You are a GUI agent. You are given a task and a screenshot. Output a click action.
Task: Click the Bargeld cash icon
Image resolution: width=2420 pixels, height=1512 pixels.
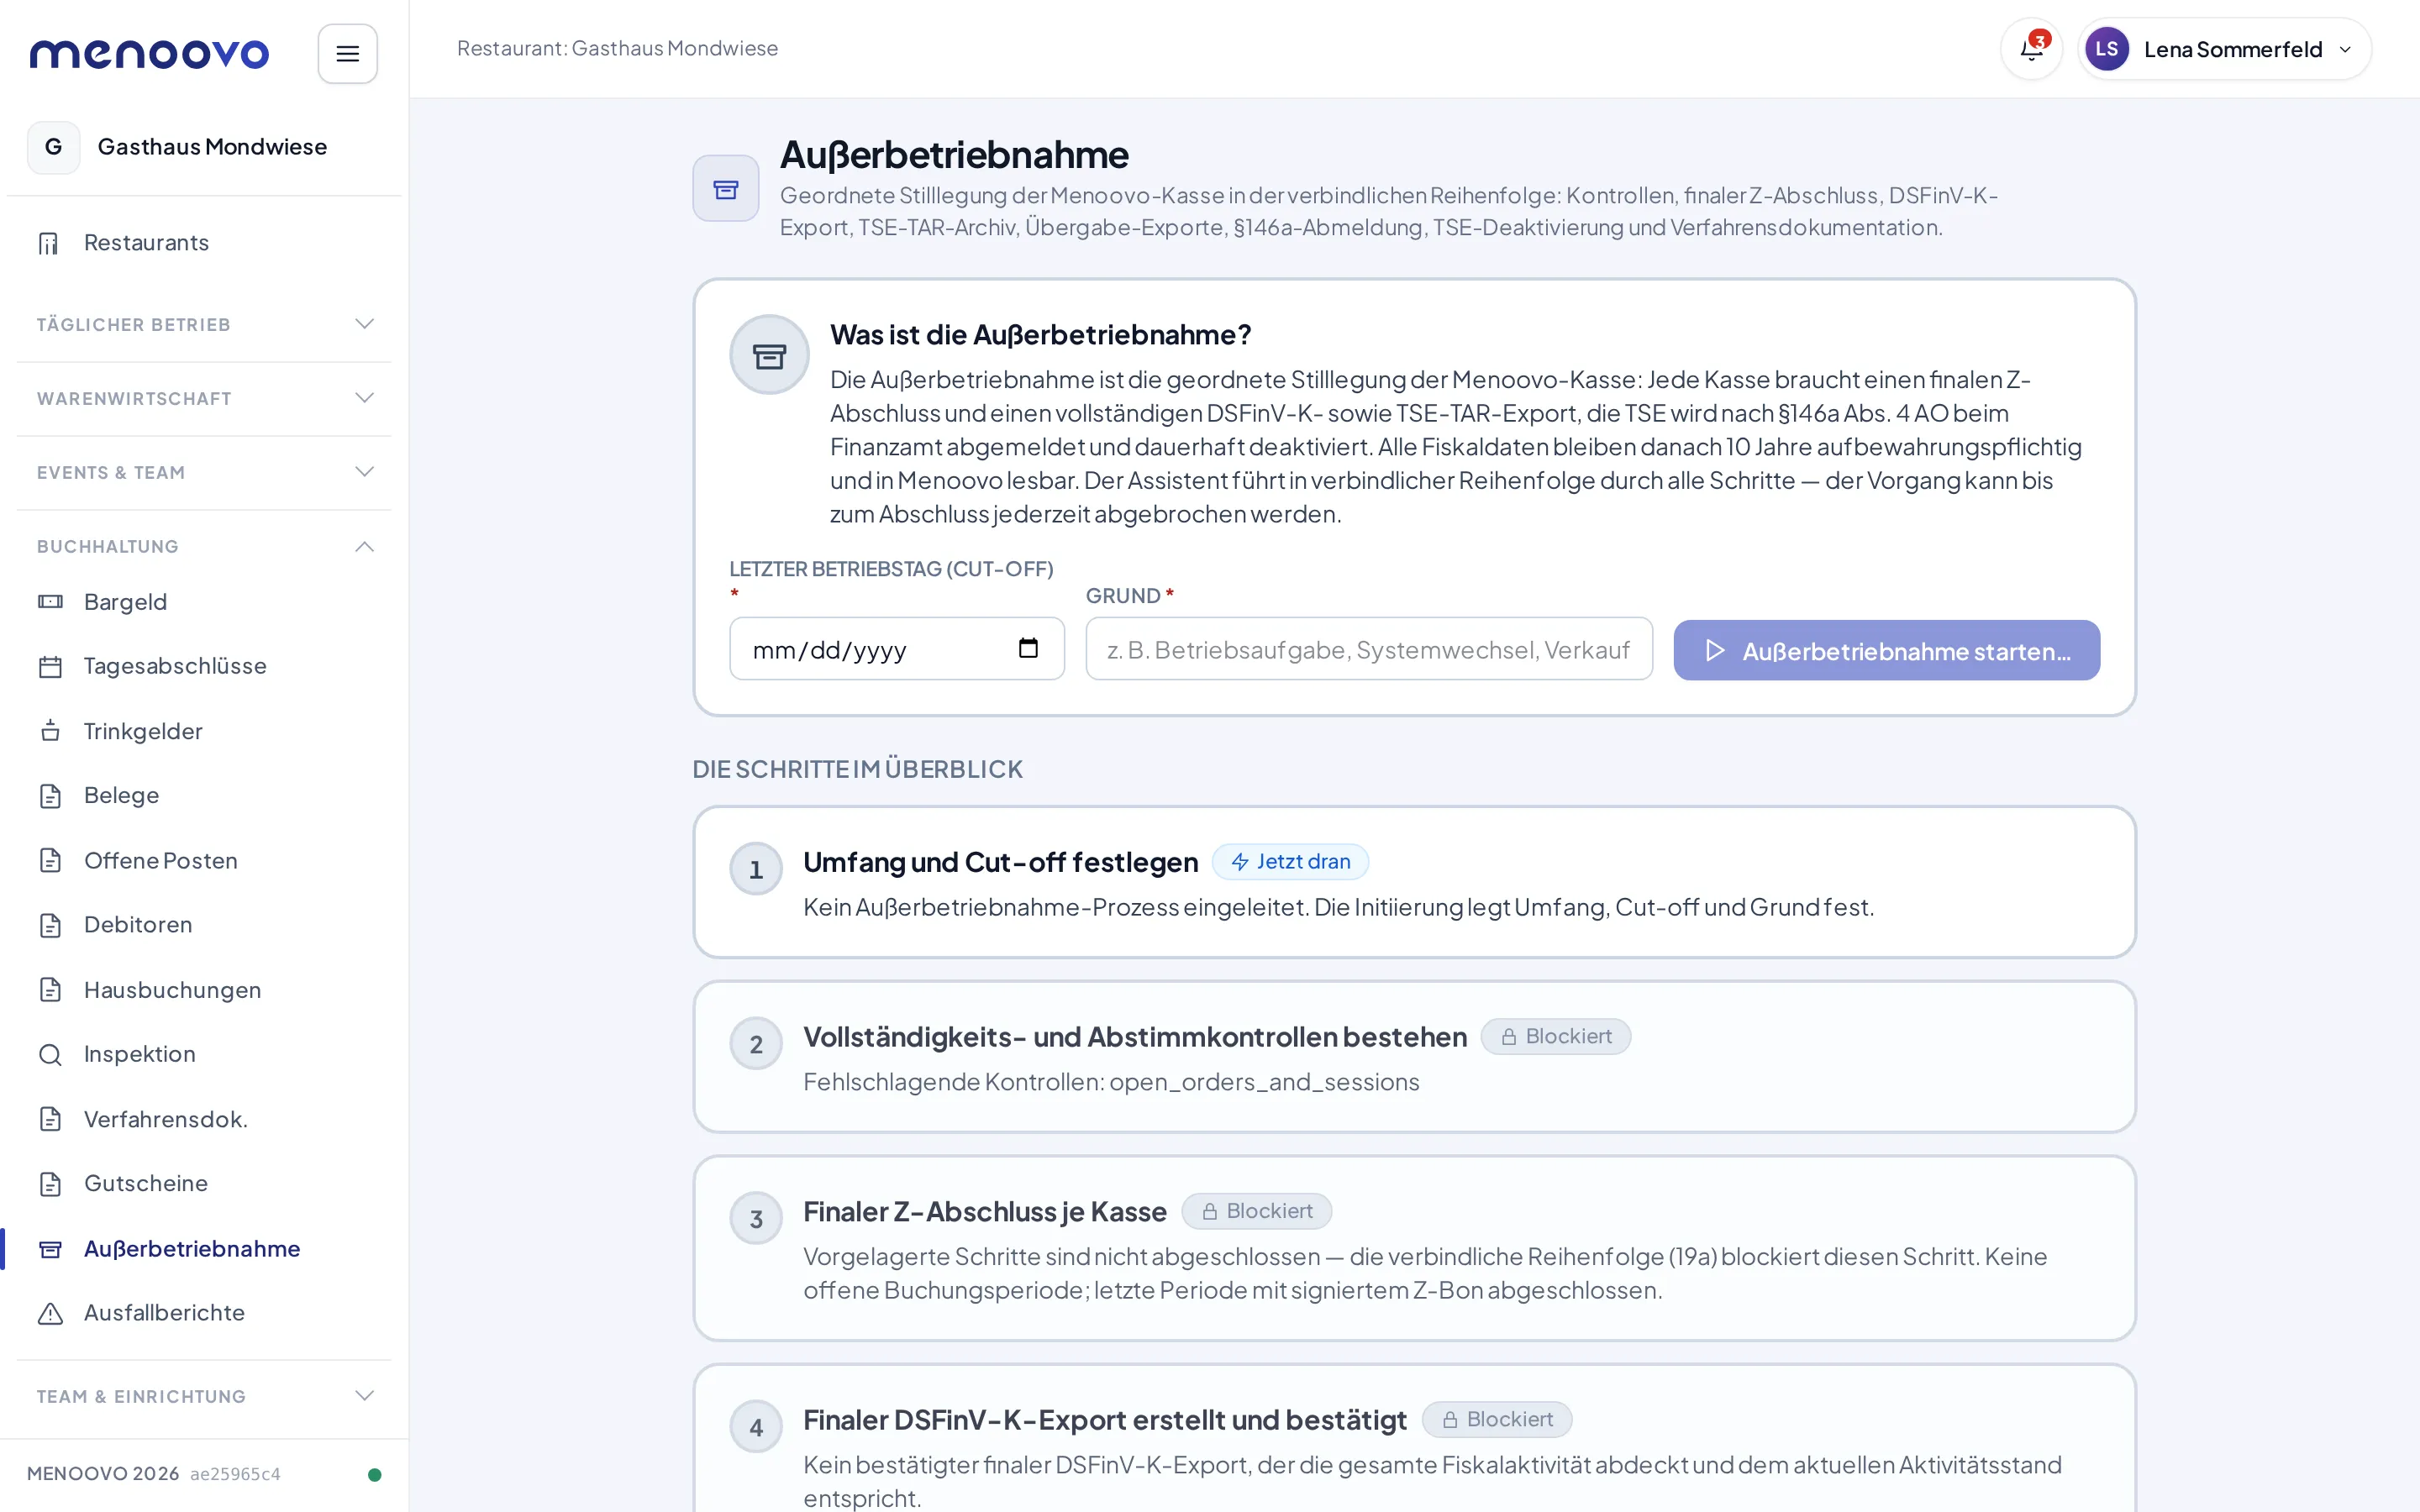coord(50,602)
